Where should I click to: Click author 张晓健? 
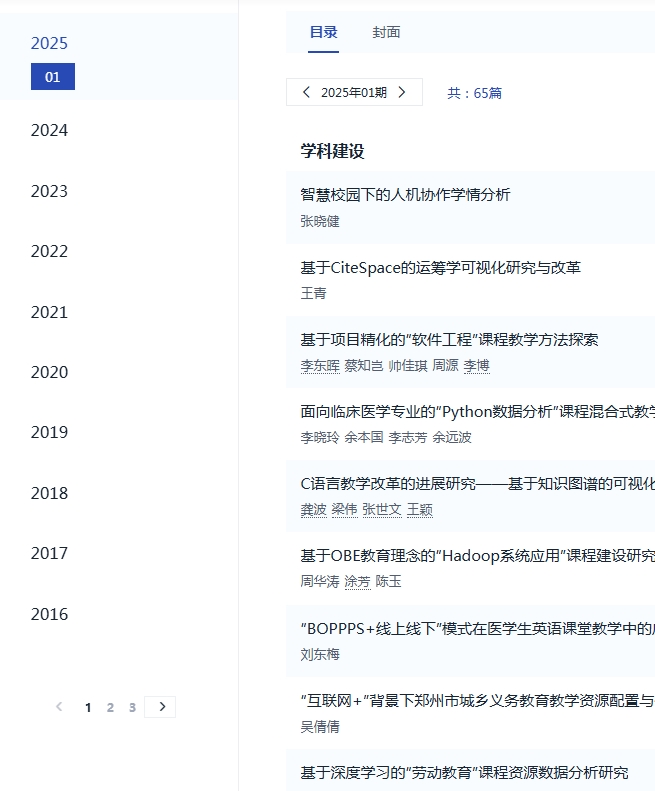320,221
